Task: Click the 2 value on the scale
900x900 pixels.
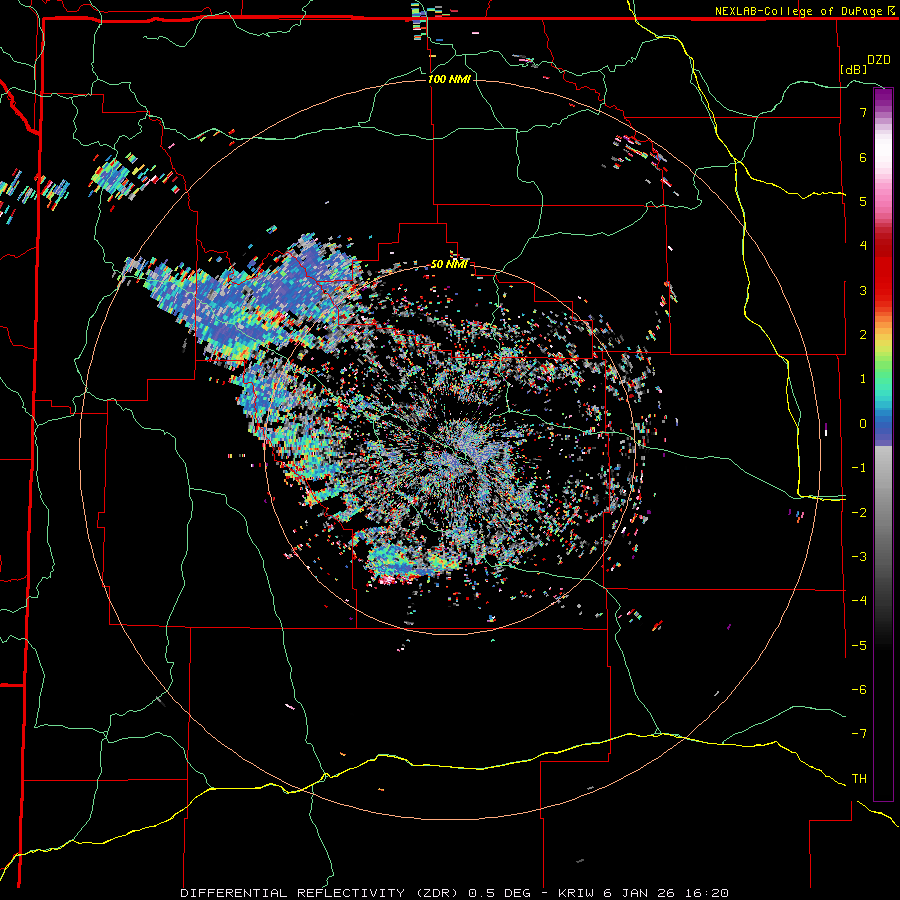Action: [863, 335]
